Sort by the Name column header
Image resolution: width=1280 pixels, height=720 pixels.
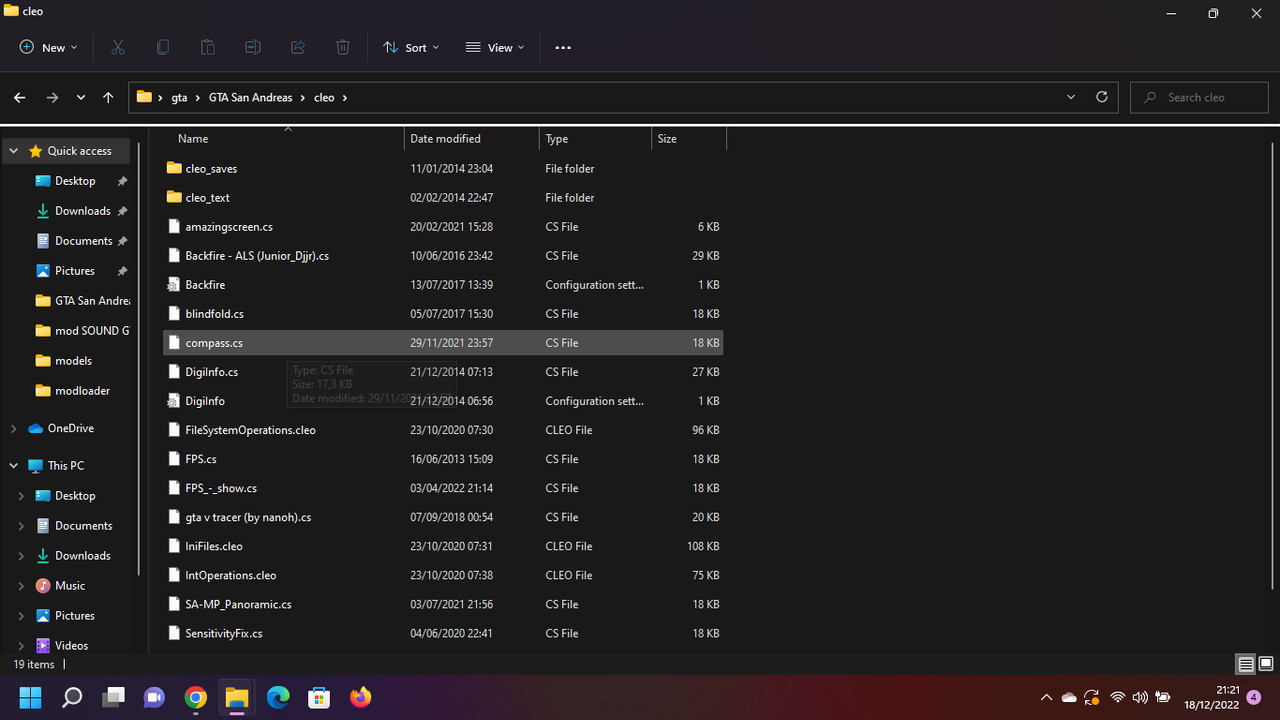tap(283, 139)
